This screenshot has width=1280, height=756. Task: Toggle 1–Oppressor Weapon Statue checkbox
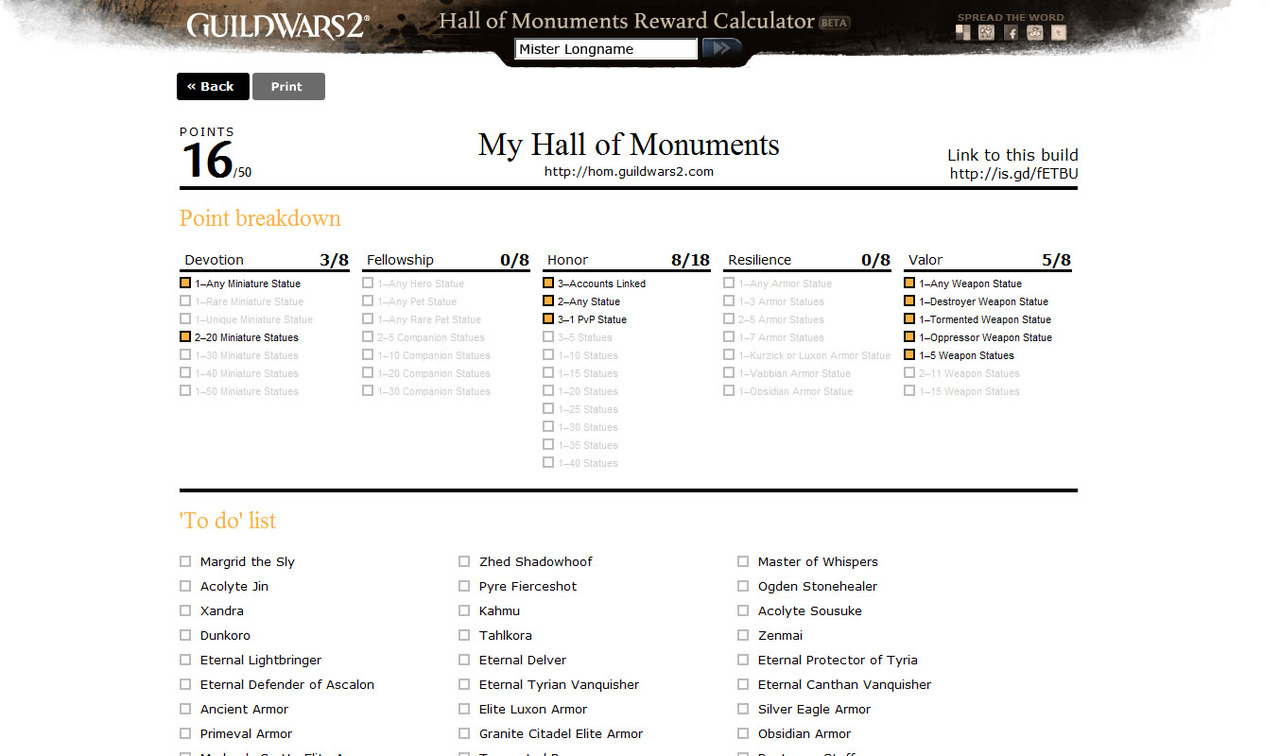tap(910, 337)
